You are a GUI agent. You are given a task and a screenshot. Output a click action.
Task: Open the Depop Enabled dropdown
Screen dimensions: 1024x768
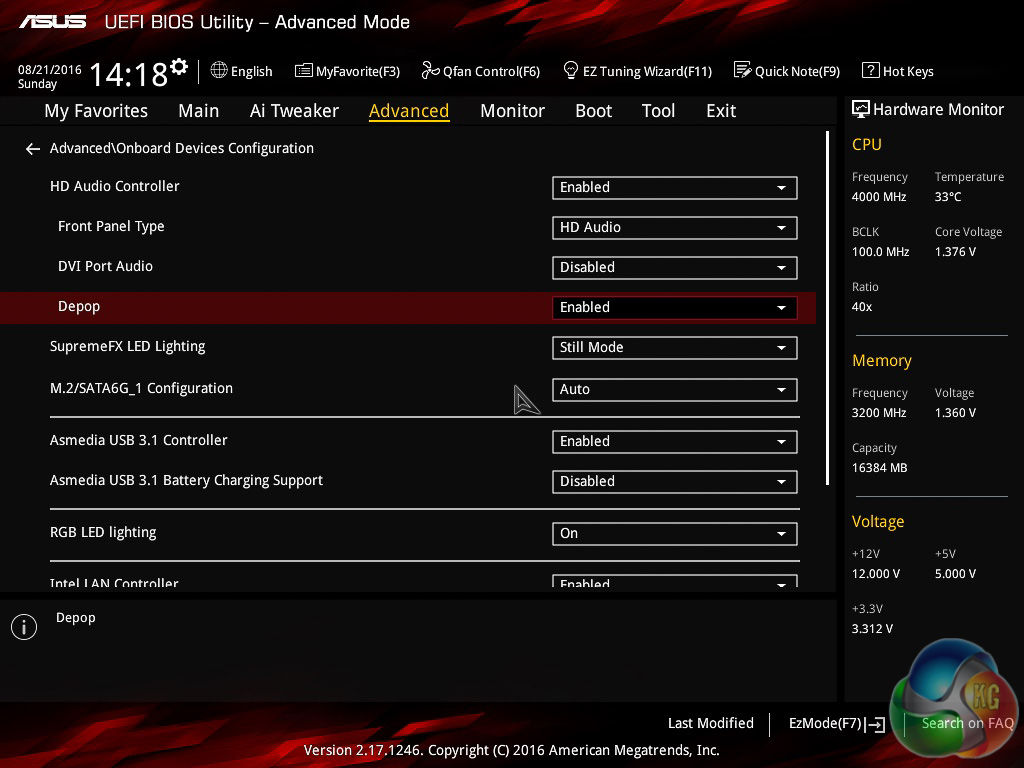pos(675,308)
